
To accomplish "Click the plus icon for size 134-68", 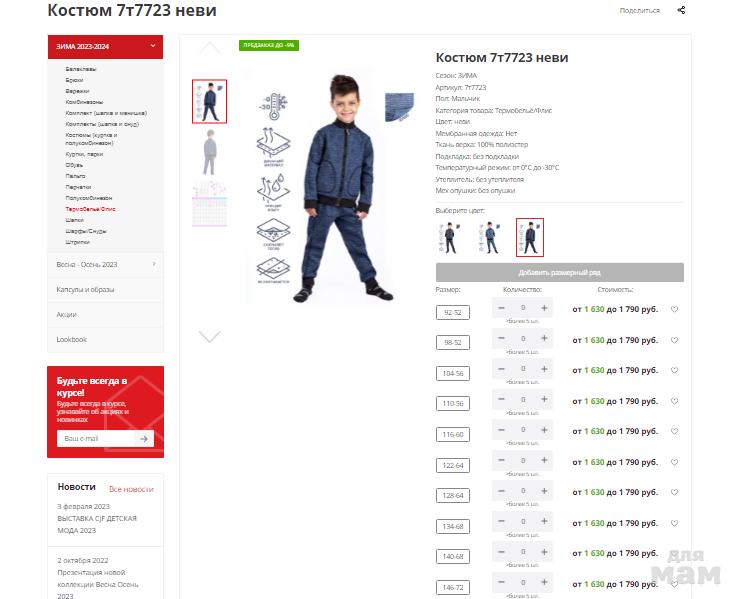I will pos(544,521).
